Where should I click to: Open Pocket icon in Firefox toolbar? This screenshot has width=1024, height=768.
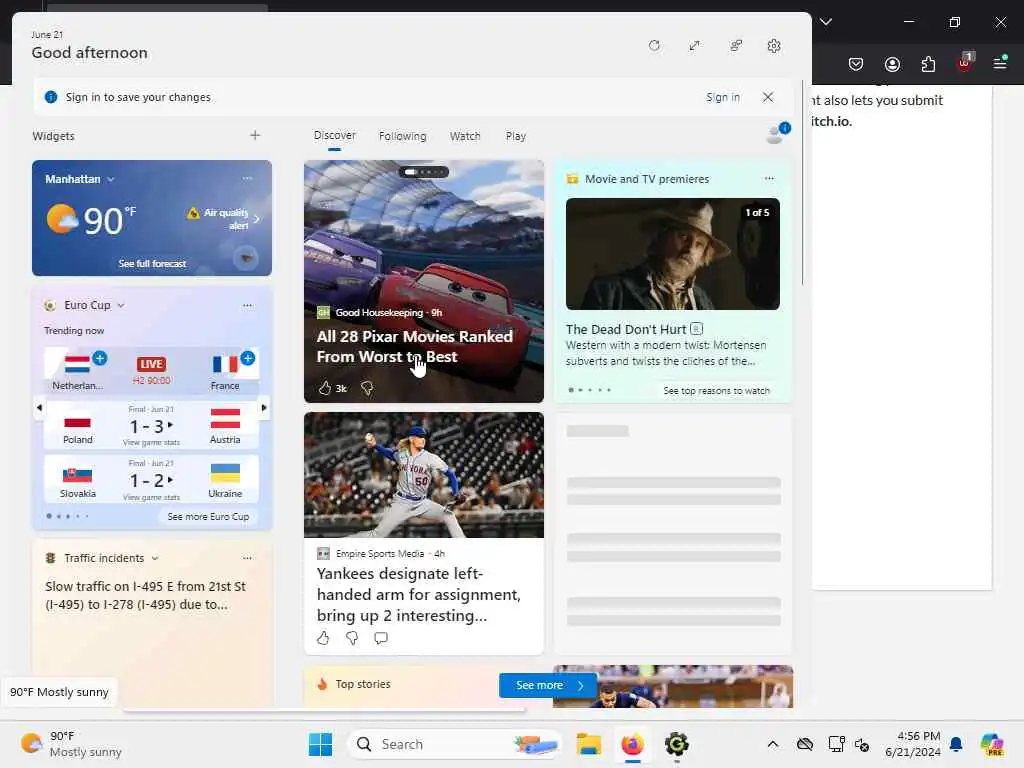pyautogui.click(x=856, y=63)
